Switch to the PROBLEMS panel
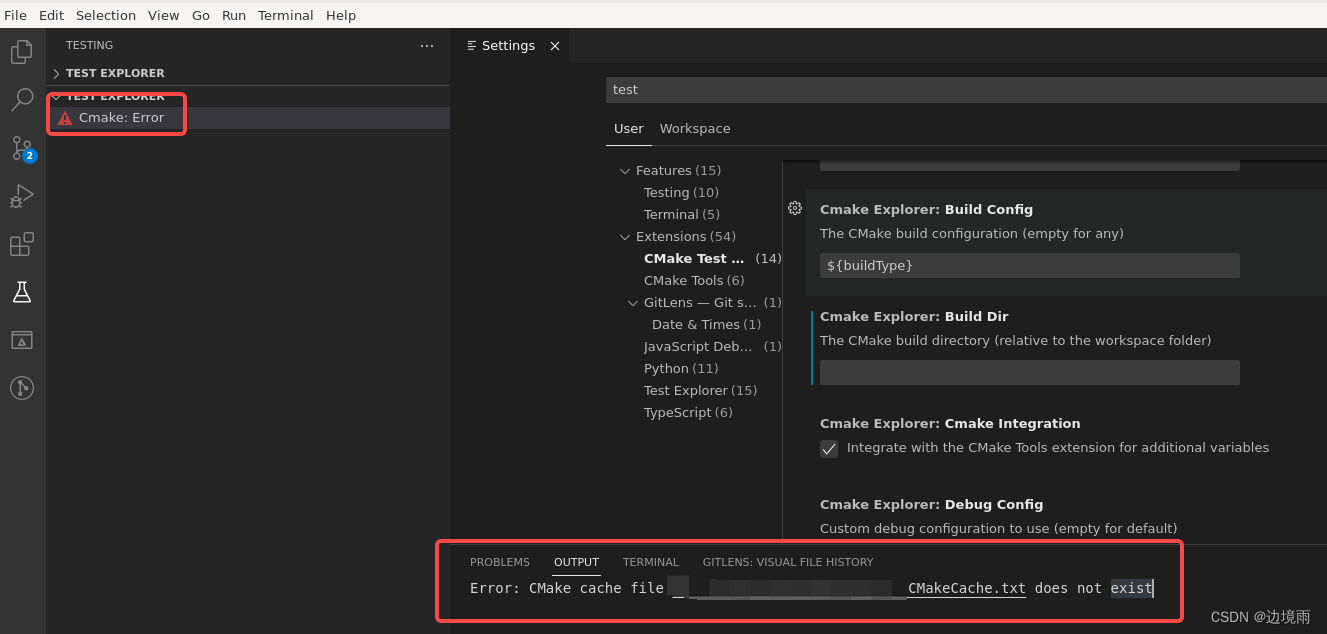The height and width of the screenshot is (634, 1327). (499, 562)
